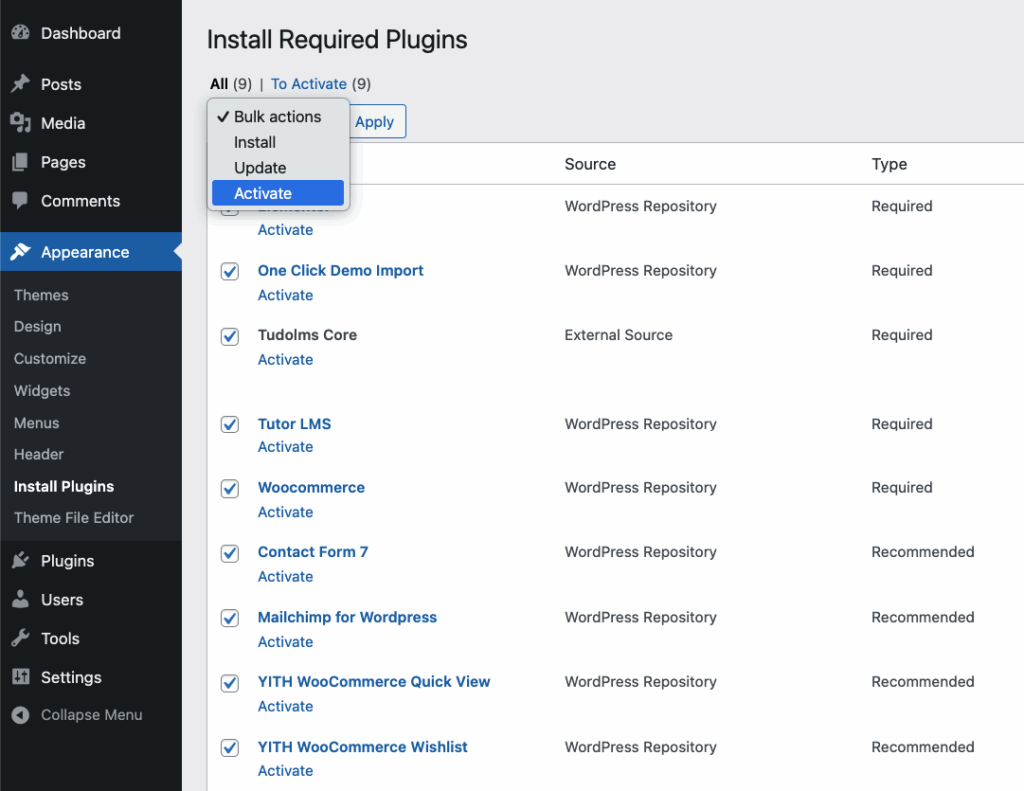Click the Comments speech bubble icon
Image resolution: width=1024 pixels, height=791 pixels.
[x=20, y=201]
